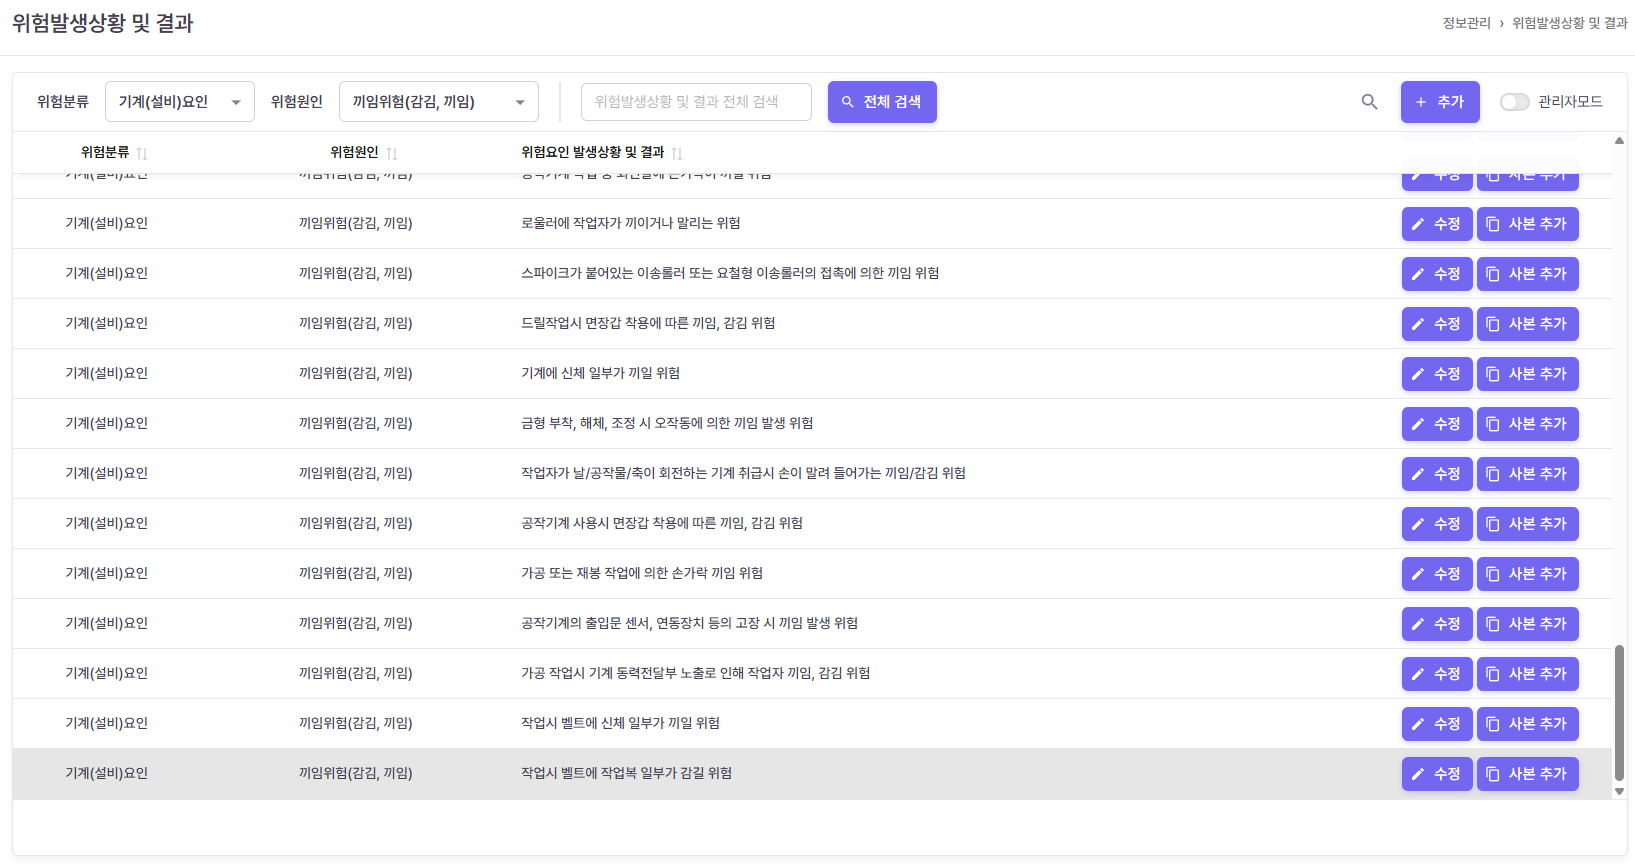The width and height of the screenshot is (1635, 864).
Task: Toggle the 관리자모드 switch
Action: point(1514,102)
